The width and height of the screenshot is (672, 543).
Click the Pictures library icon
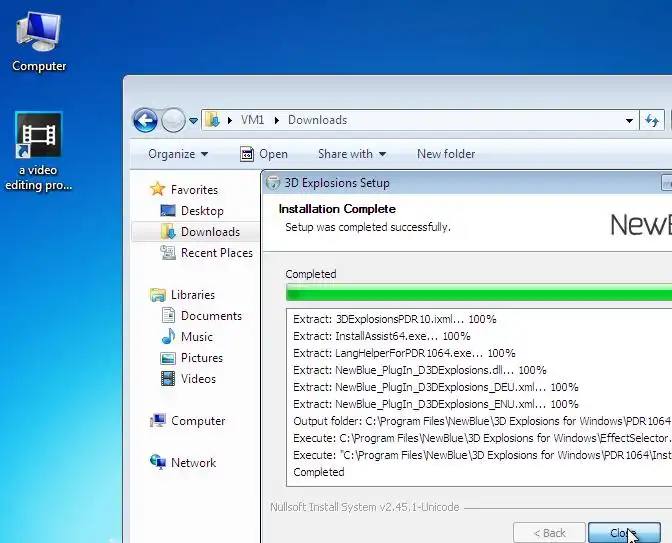pyautogui.click(x=168, y=358)
